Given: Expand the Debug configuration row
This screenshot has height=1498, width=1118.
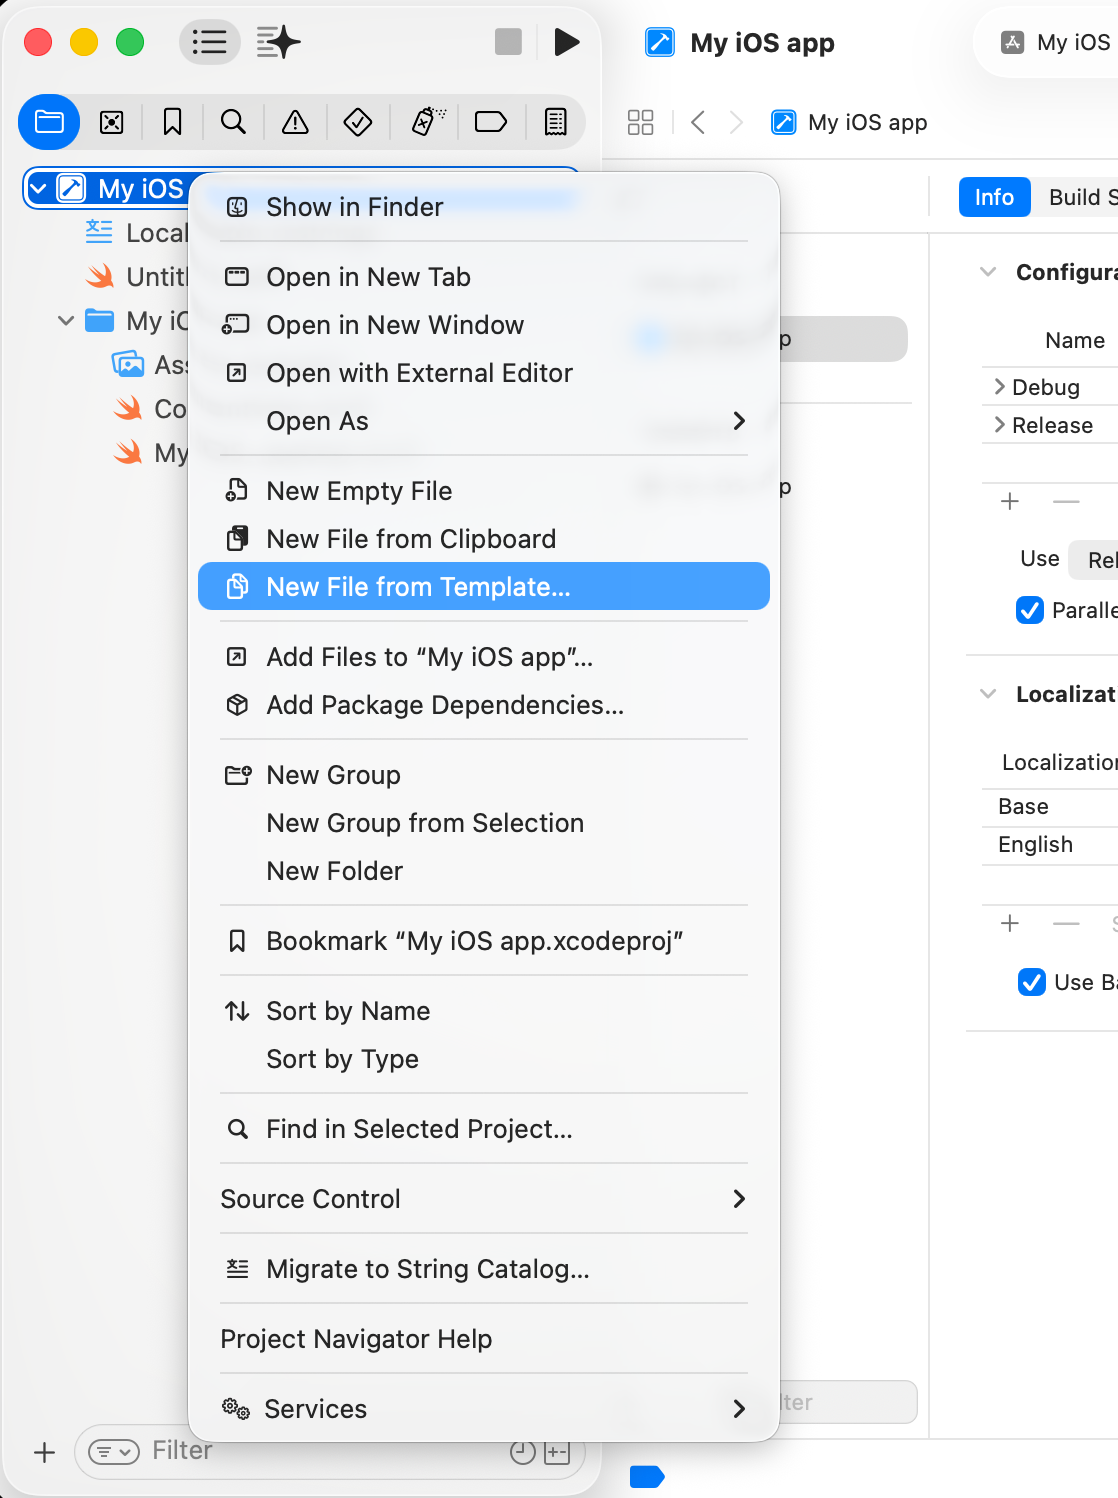Looking at the screenshot, I should point(999,387).
